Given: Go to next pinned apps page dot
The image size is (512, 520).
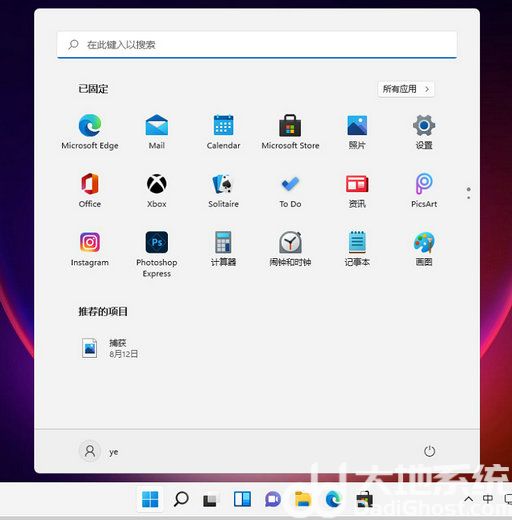Looking at the screenshot, I should 469,198.
